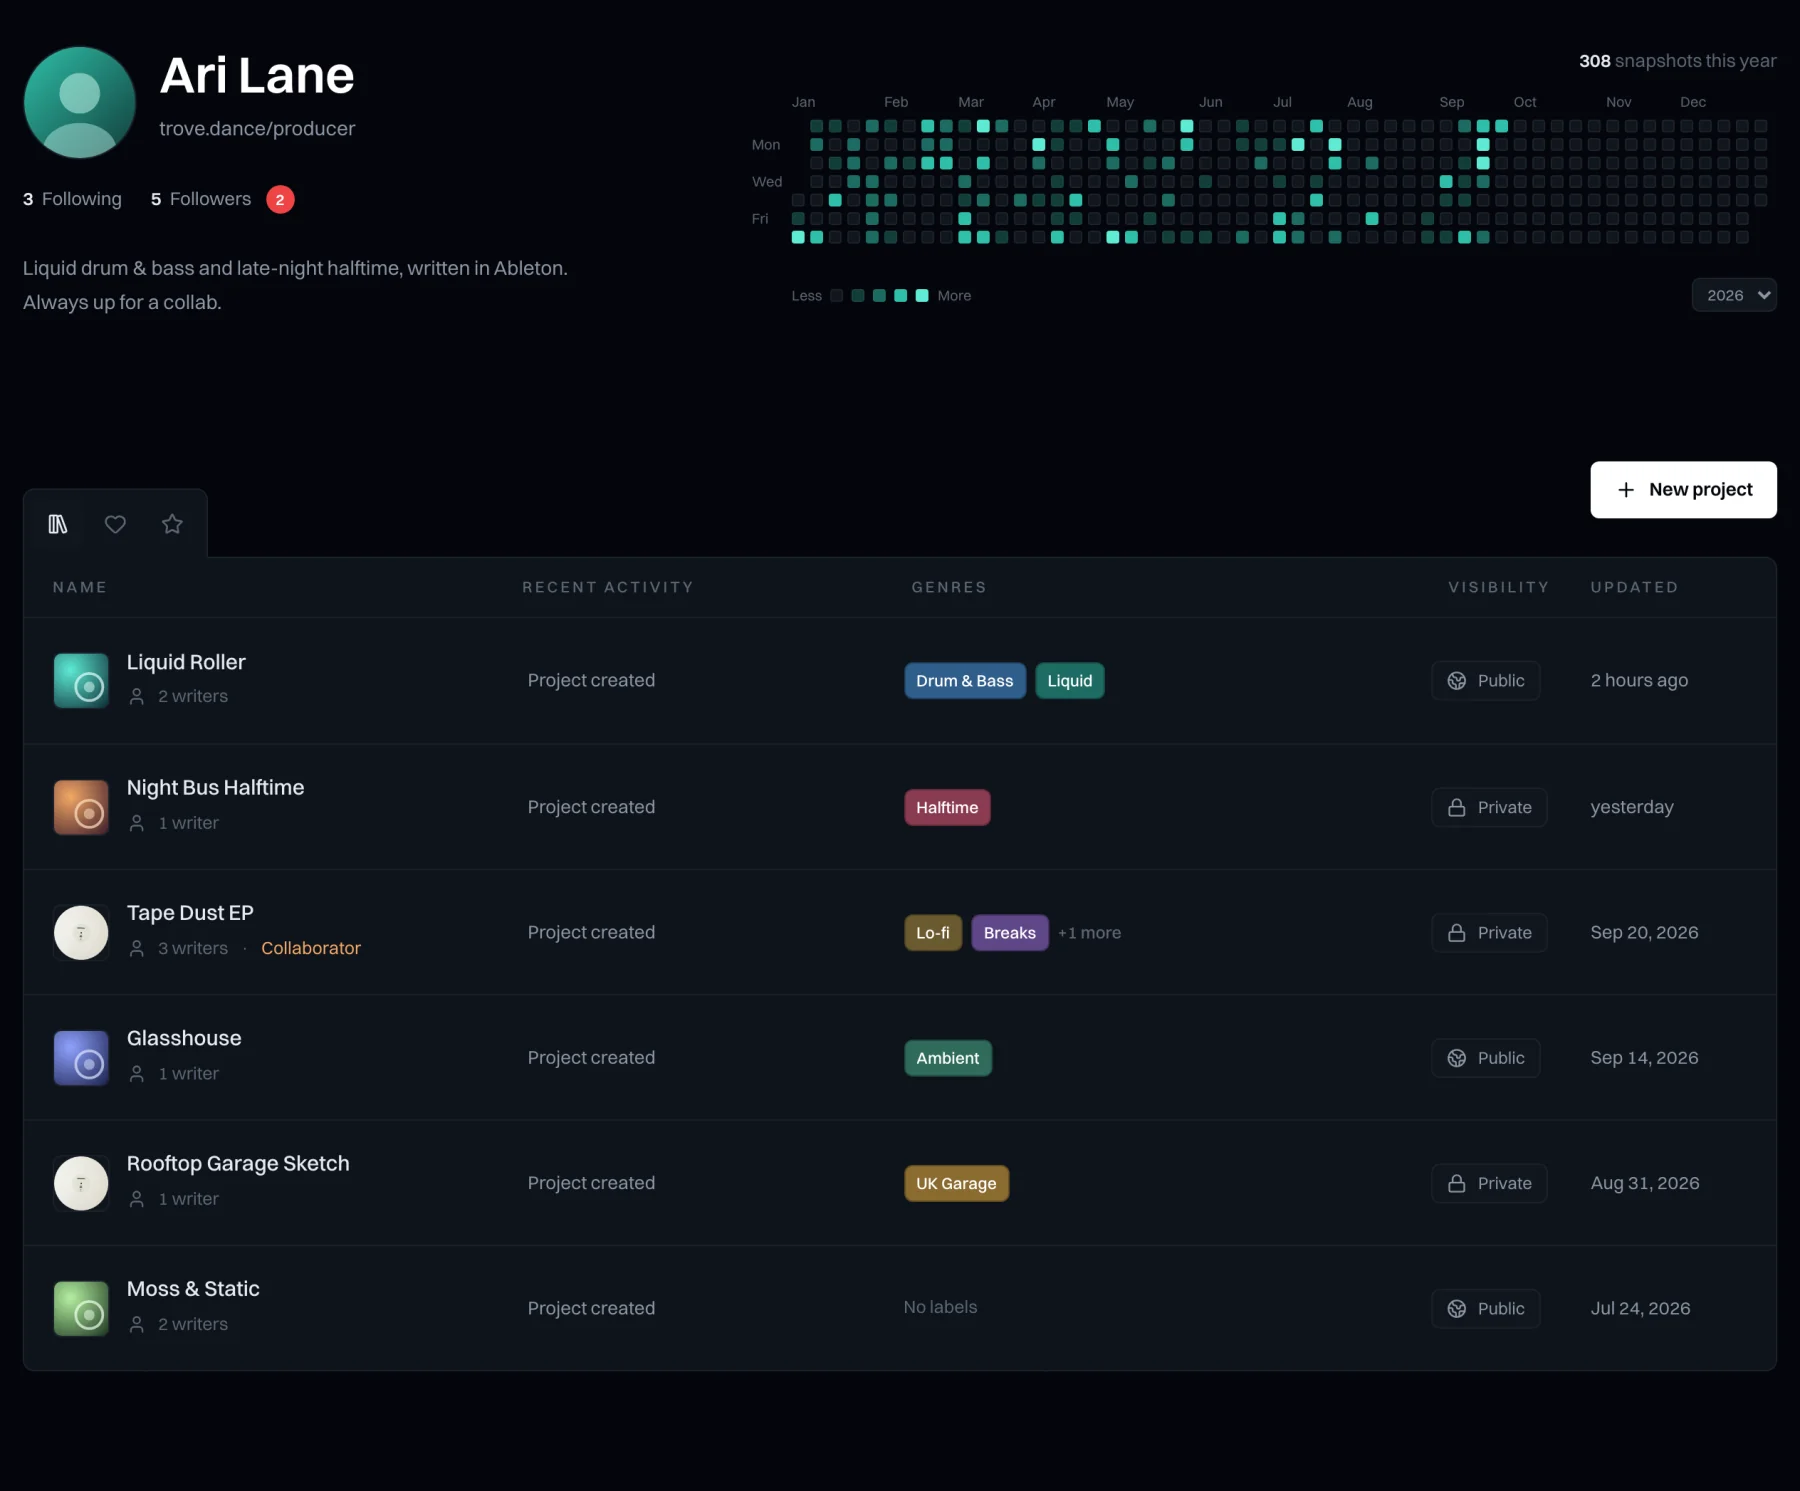This screenshot has width=1800, height=1491.
Task: Sort by the Updated column header
Action: tap(1634, 587)
